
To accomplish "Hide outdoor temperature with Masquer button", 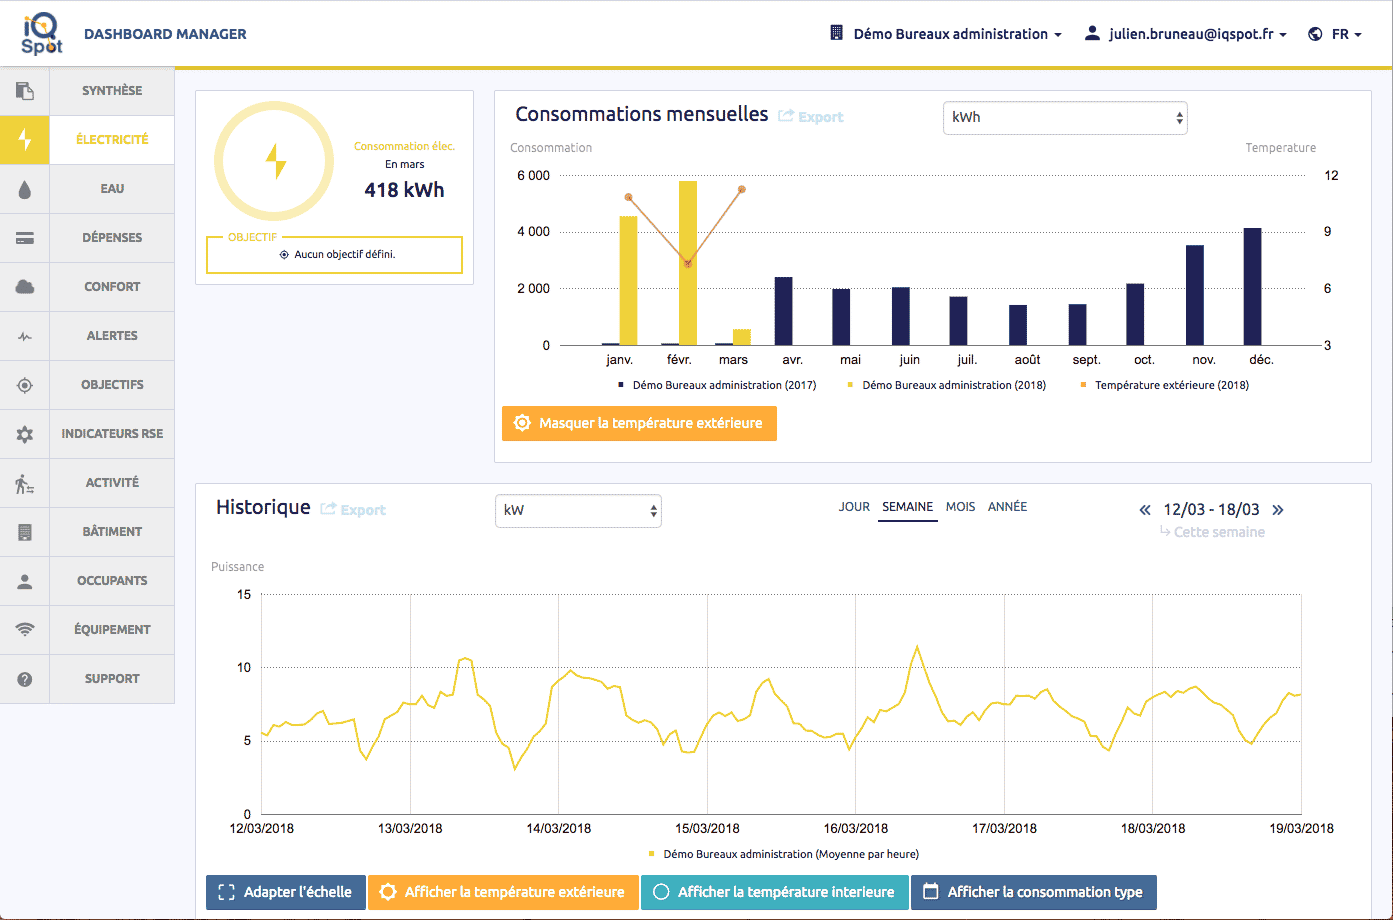I will pyautogui.click(x=639, y=423).
